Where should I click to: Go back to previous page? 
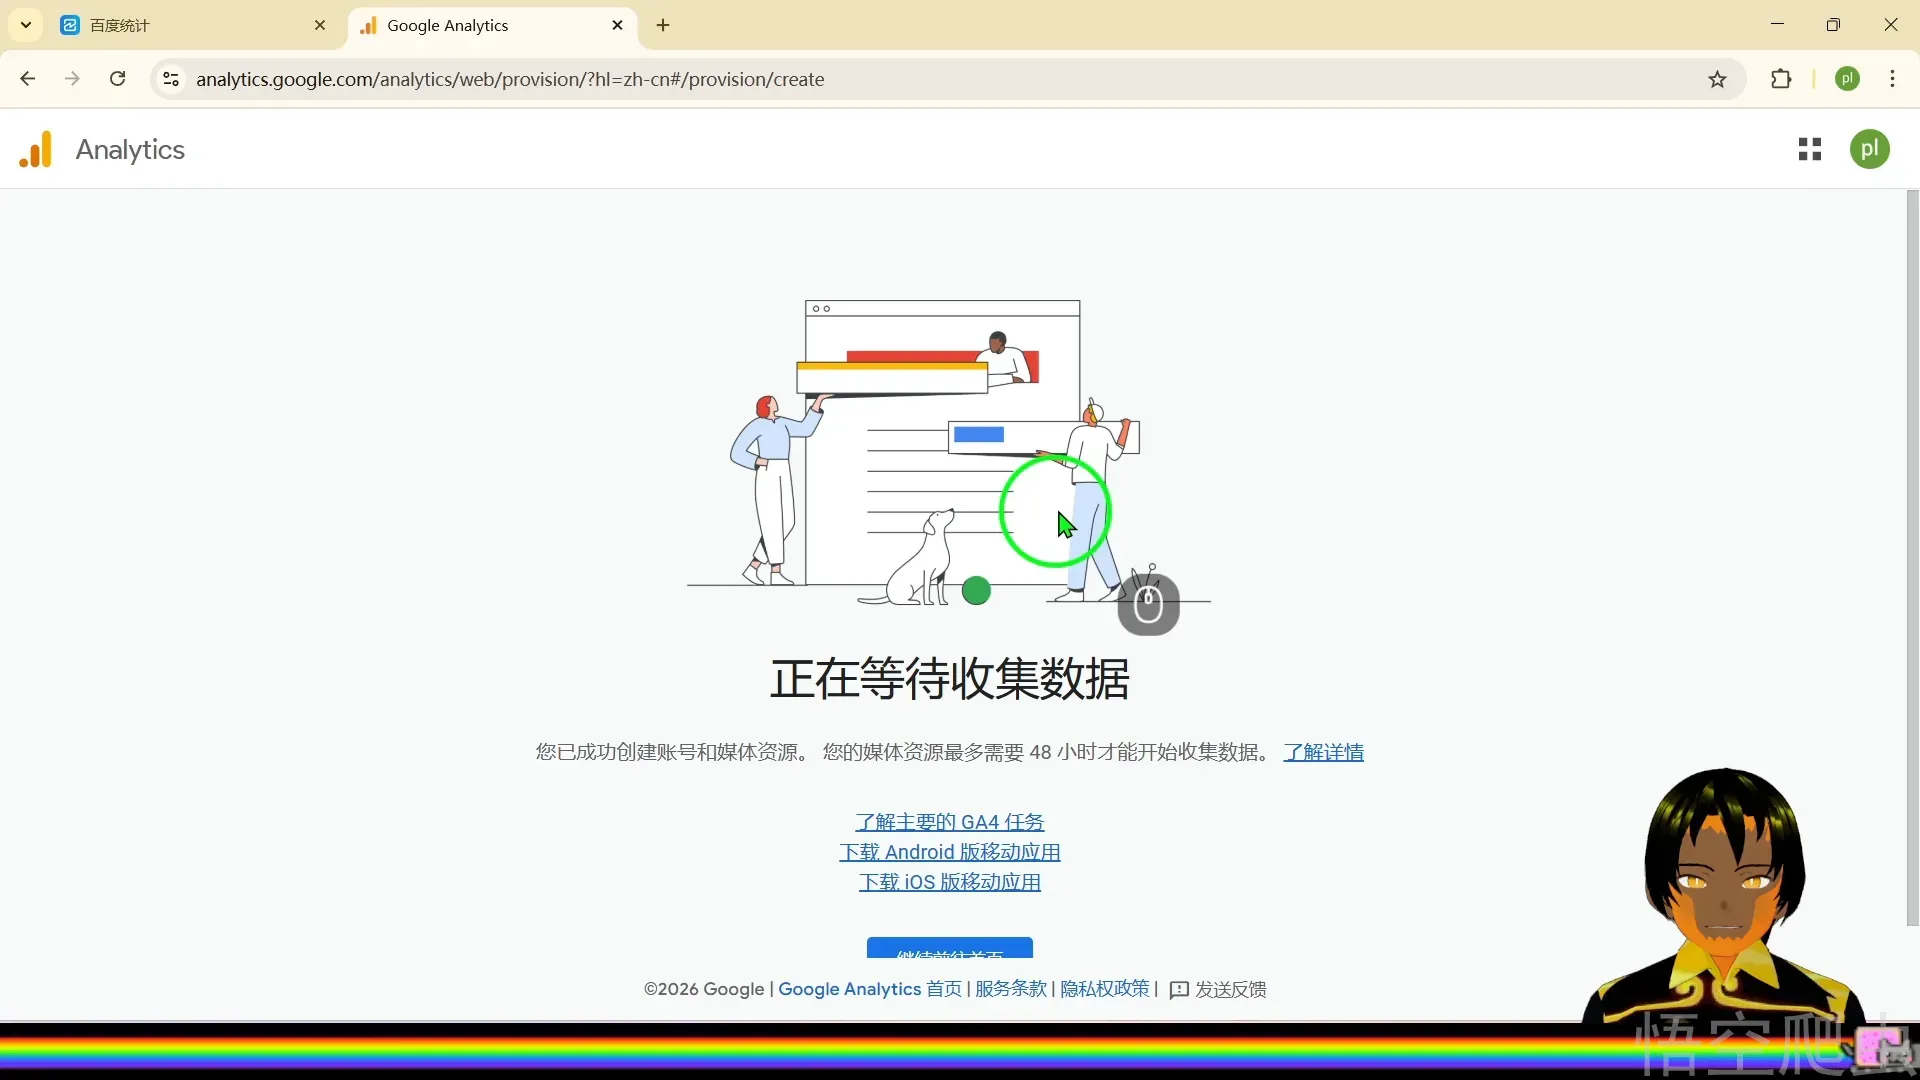point(28,80)
